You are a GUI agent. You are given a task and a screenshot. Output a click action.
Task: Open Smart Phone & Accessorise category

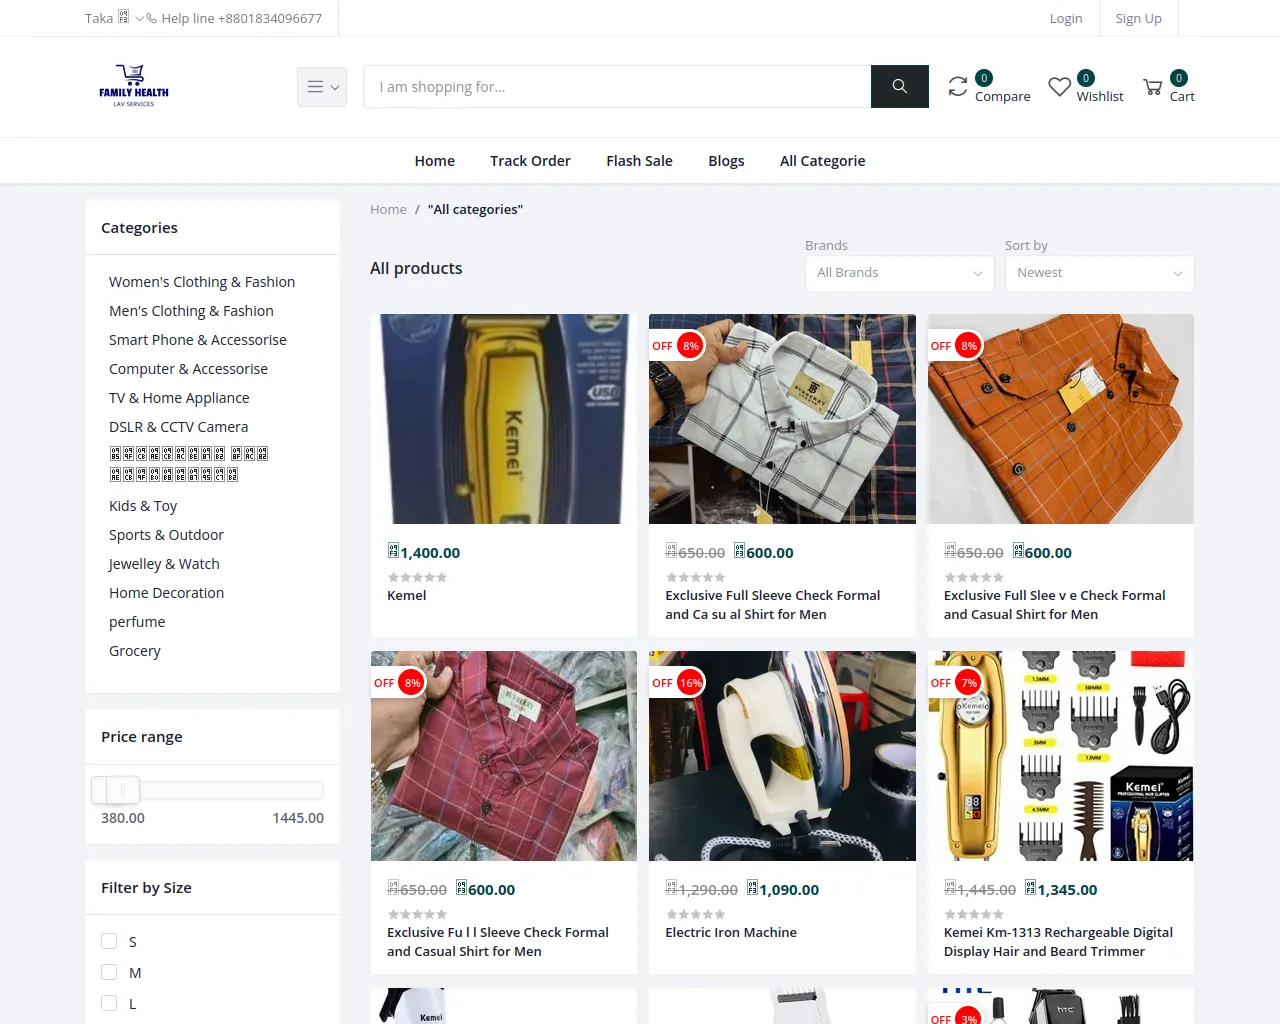click(198, 340)
